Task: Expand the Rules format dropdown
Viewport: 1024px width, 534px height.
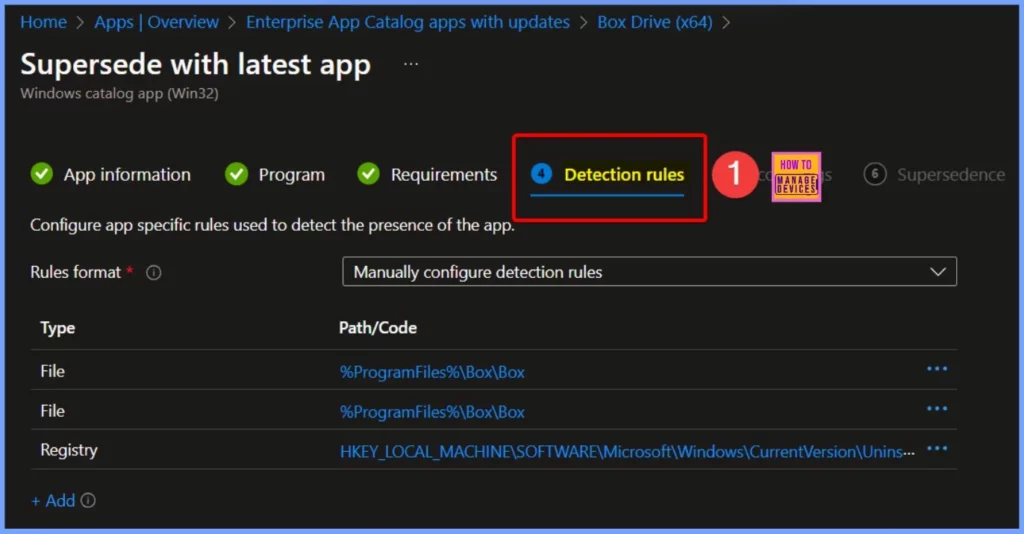Action: [649, 272]
